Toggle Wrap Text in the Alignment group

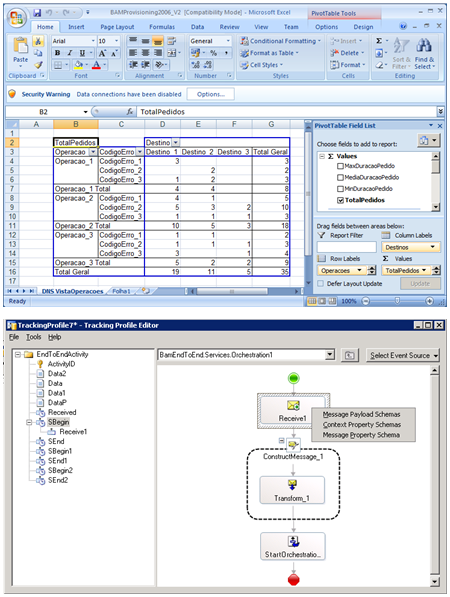pyautogui.click(x=172, y=41)
